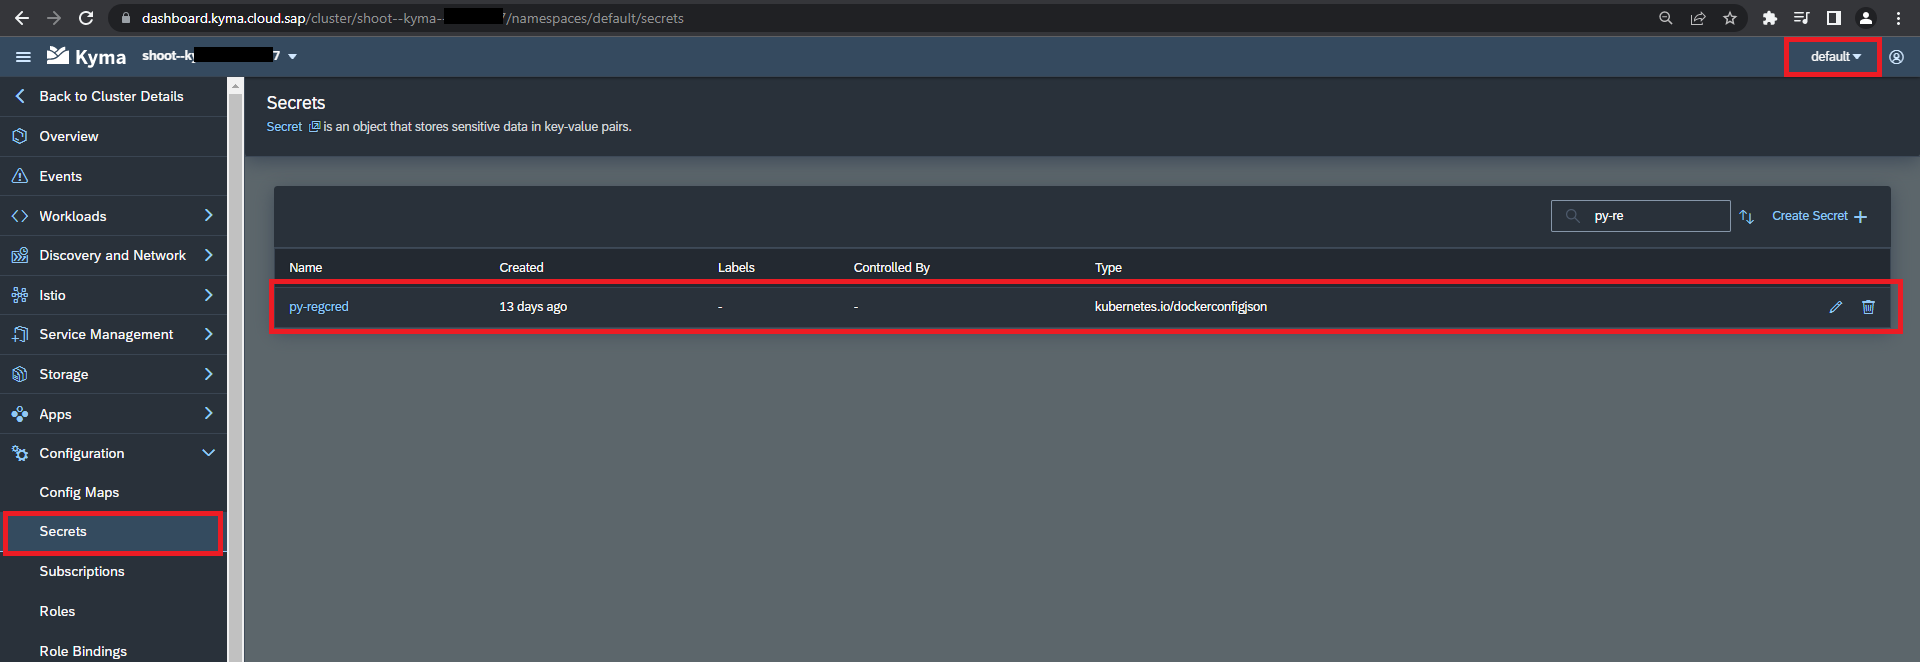Image resolution: width=1920 pixels, height=662 pixels.
Task: Bookmark this page with star icon
Action: [x=1730, y=18]
